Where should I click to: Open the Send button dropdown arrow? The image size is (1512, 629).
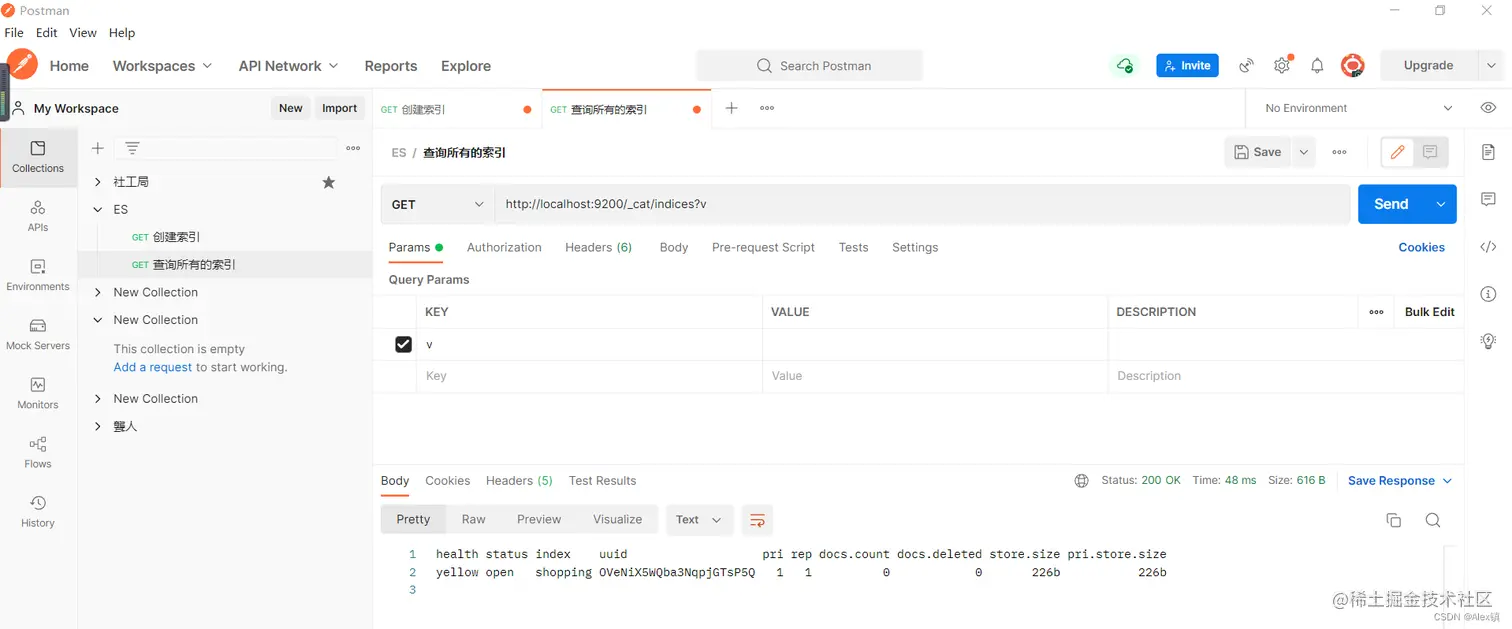coord(1441,204)
